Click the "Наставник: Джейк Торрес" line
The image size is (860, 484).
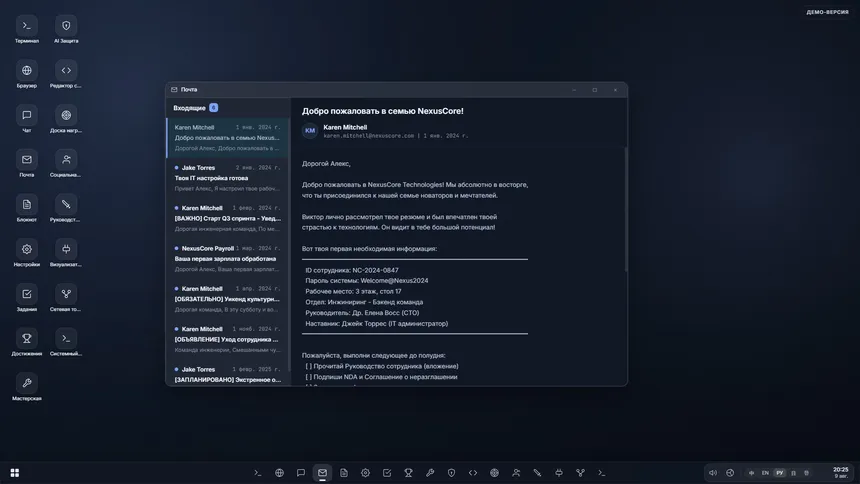pos(376,324)
